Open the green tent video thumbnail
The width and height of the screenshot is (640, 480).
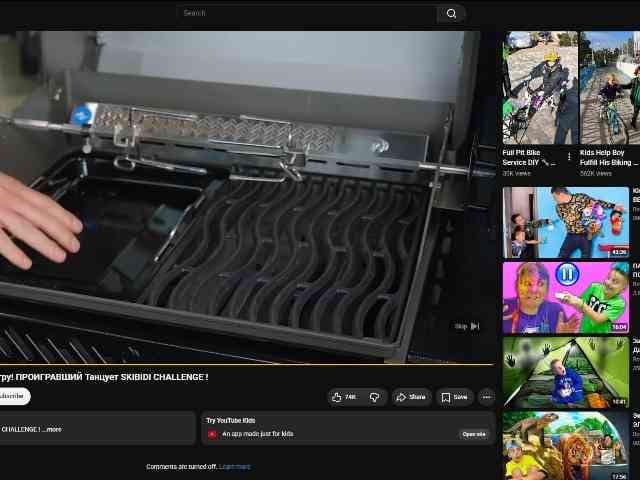click(566, 373)
